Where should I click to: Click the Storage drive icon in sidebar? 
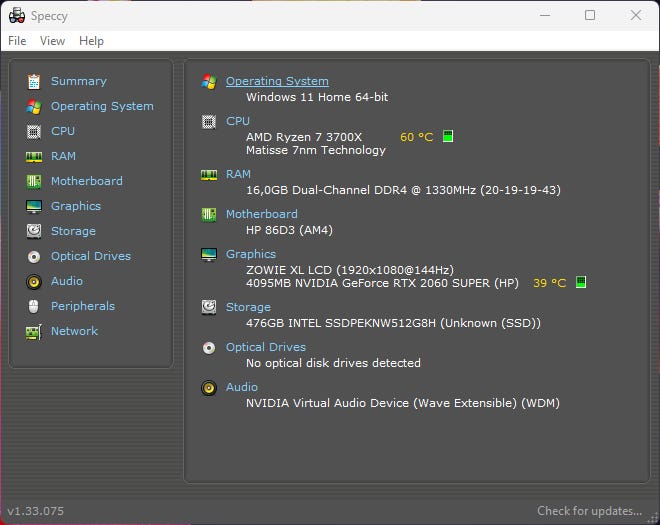click(x=34, y=231)
